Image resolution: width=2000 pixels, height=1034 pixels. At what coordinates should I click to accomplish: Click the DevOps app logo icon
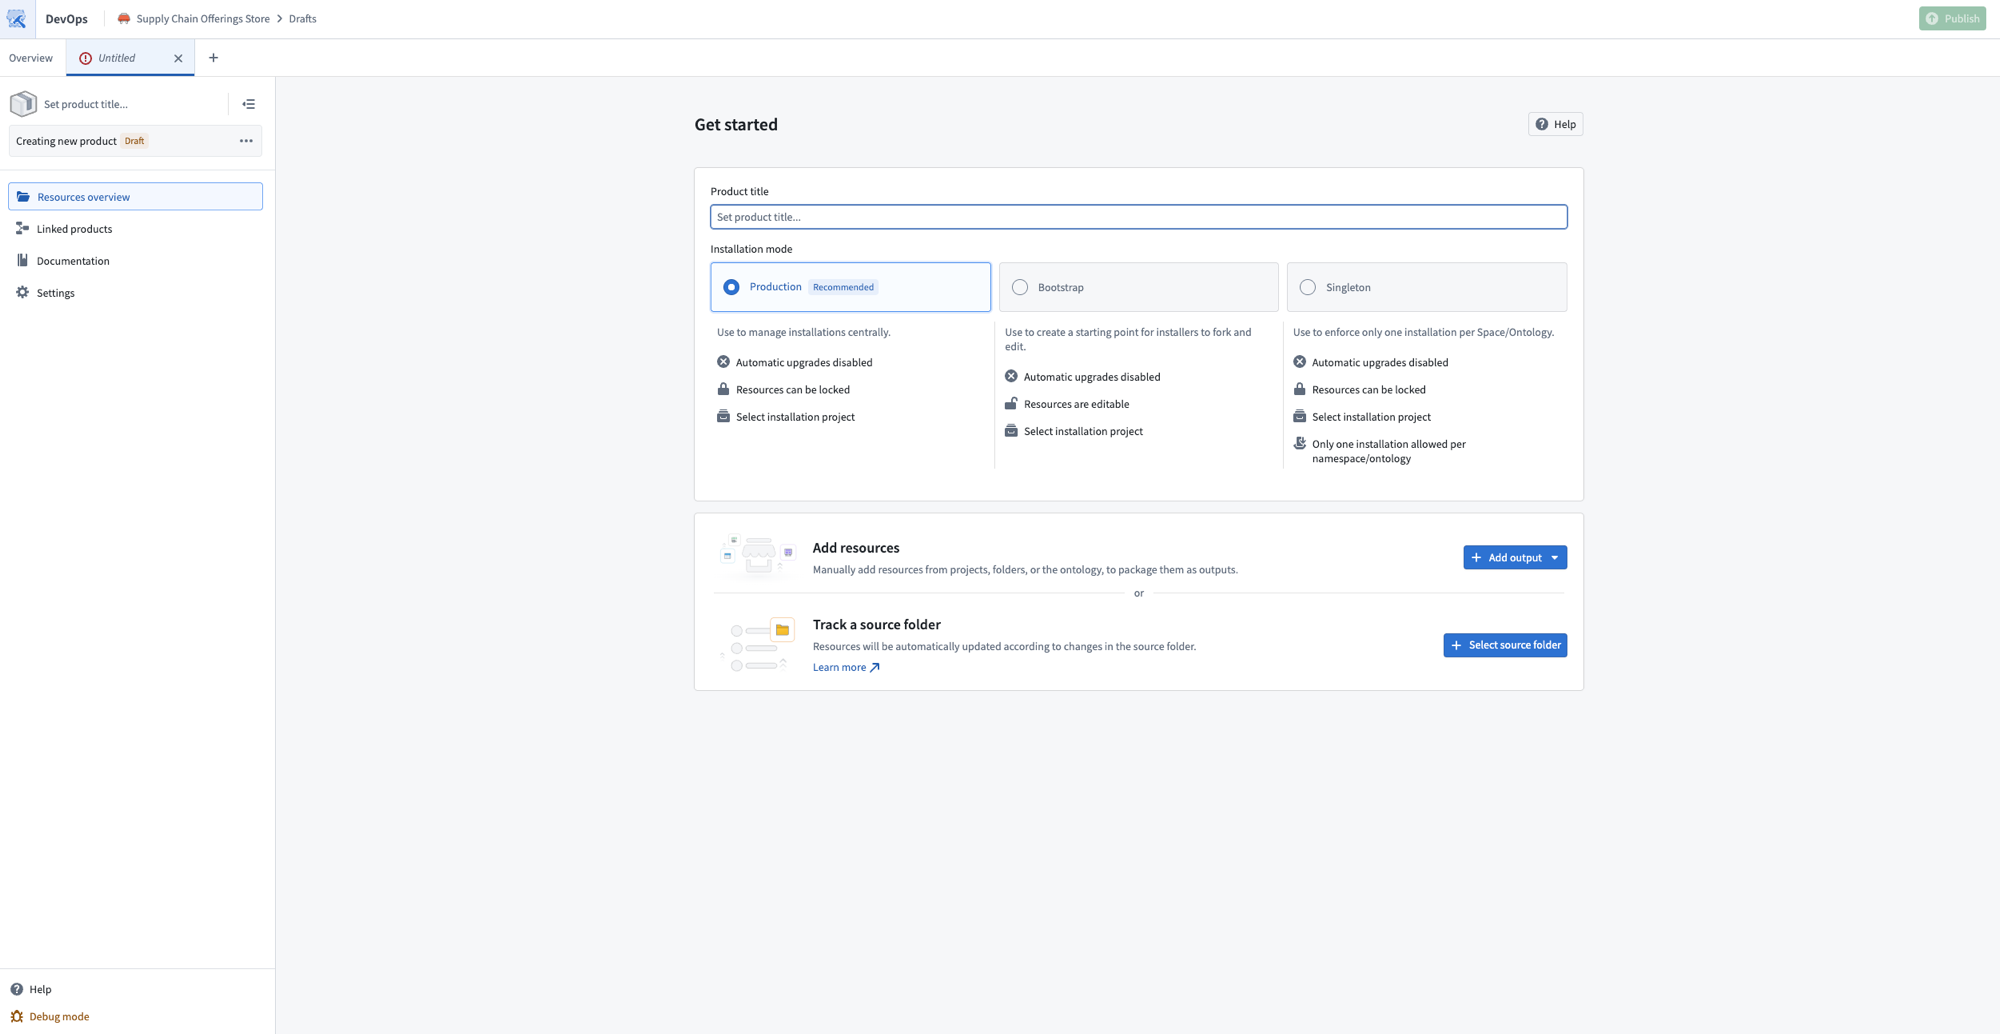point(17,19)
